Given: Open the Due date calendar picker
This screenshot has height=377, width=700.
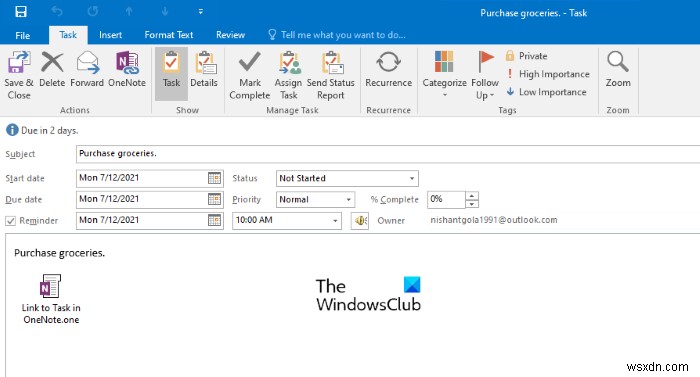Looking at the screenshot, I should 214,199.
